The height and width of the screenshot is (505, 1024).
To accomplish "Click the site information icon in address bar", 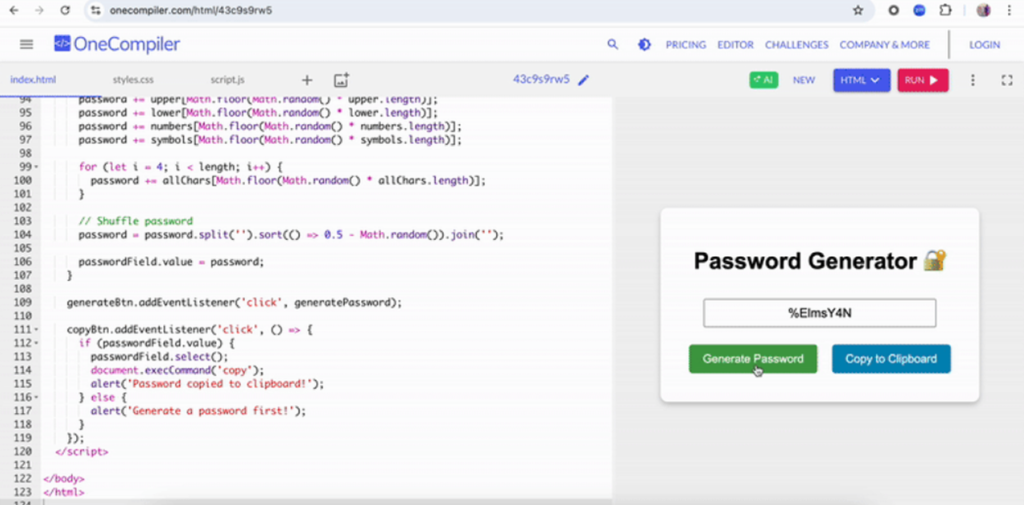I will (97, 10).
